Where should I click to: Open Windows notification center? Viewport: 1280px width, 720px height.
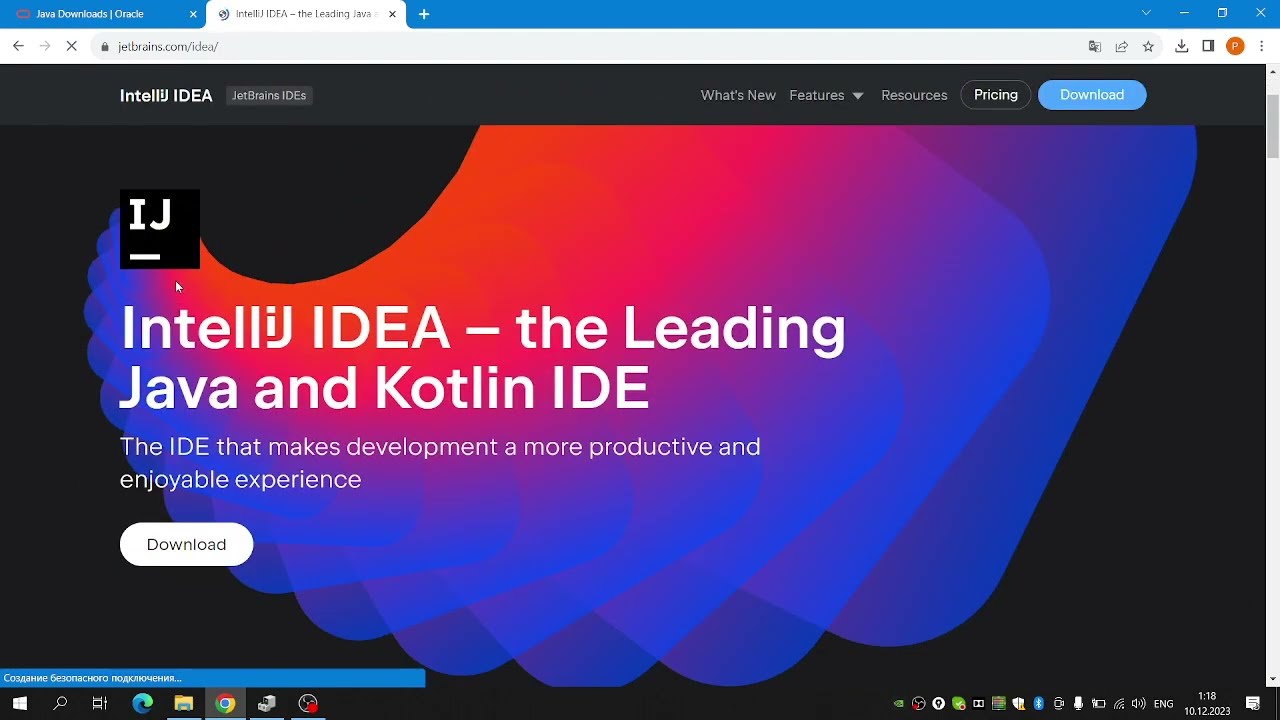point(1252,704)
